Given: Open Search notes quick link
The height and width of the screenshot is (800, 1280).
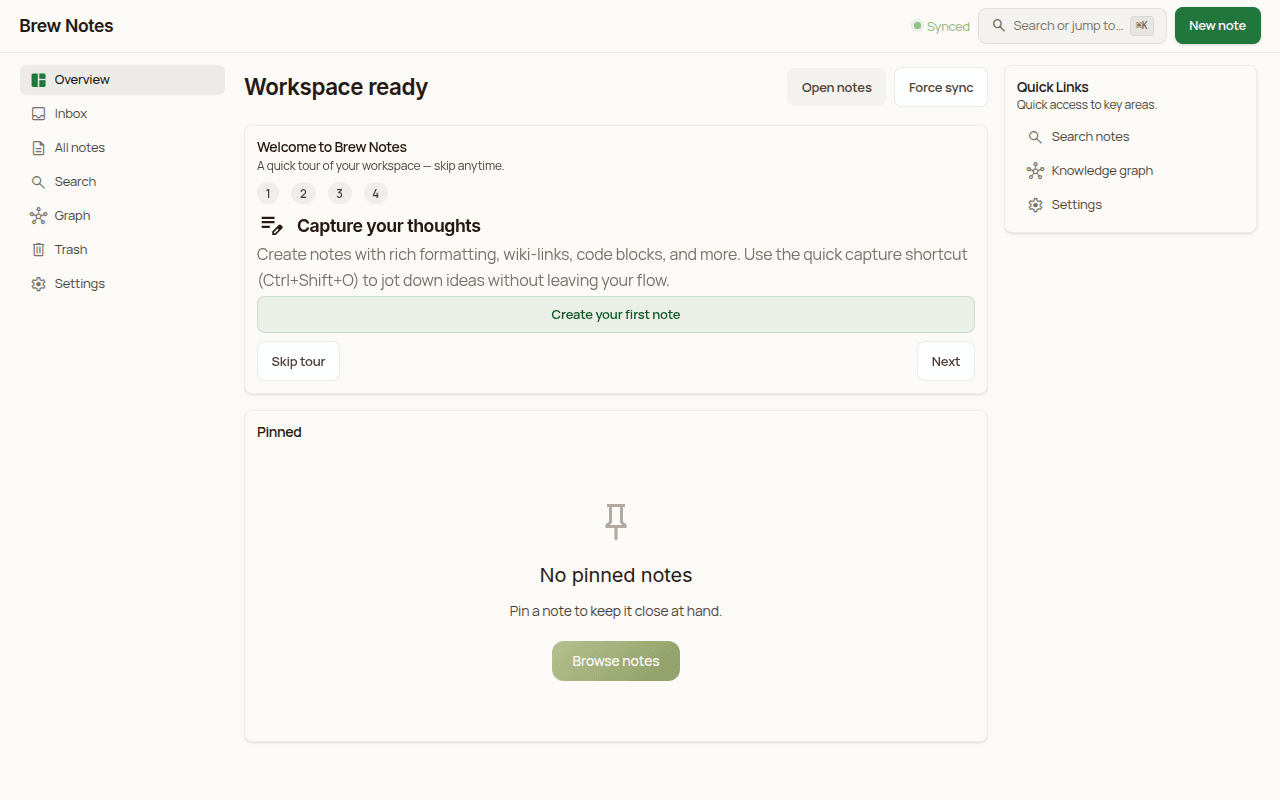Looking at the screenshot, I should click(x=1130, y=137).
